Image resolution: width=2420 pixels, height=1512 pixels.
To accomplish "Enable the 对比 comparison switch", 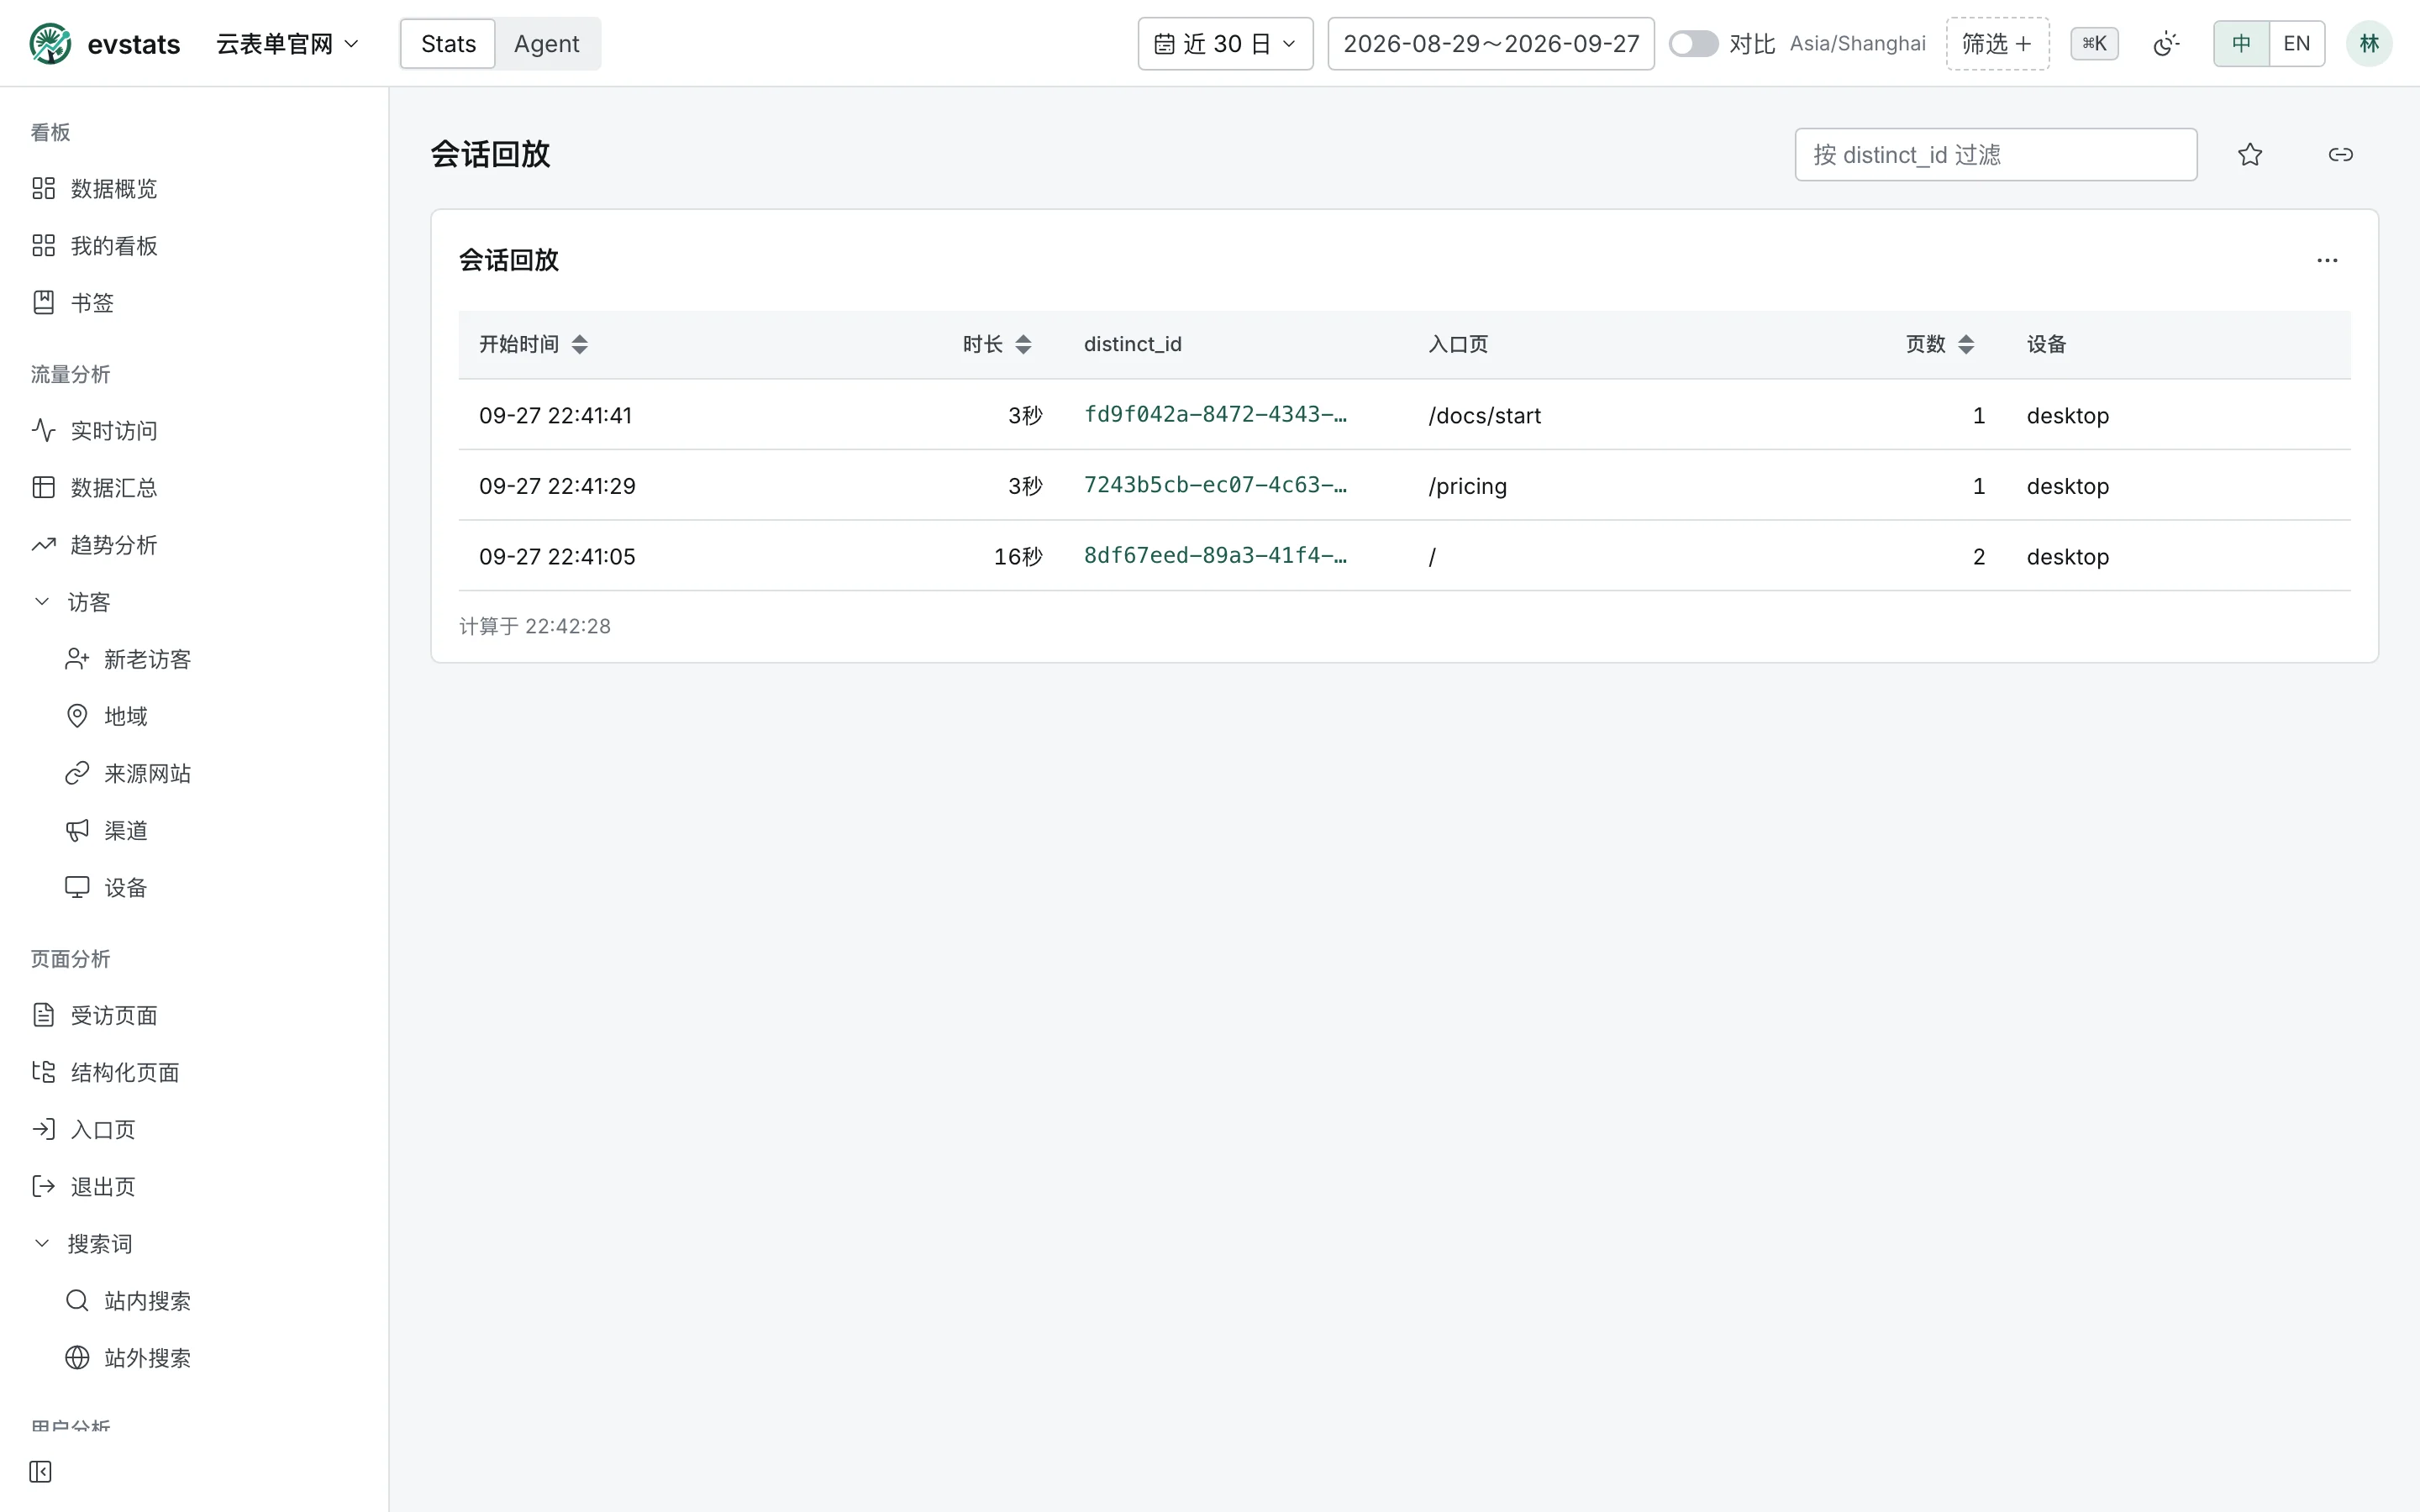I will (1693, 44).
